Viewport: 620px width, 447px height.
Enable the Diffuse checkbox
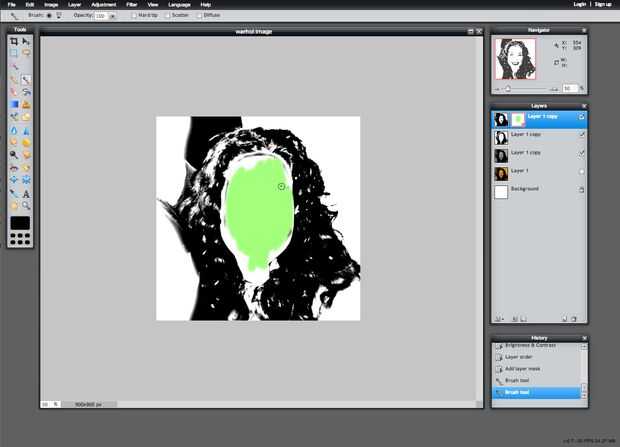199,15
